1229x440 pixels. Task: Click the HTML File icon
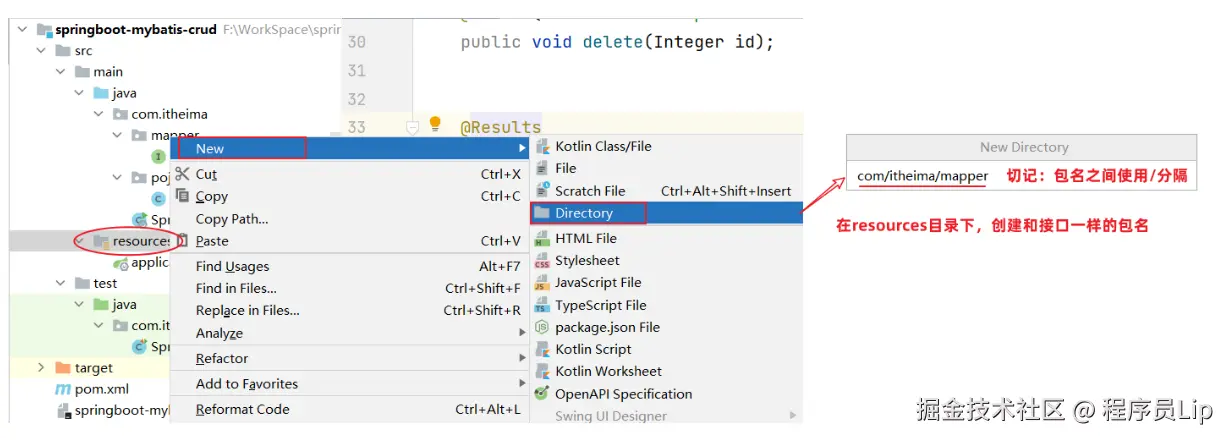coord(542,239)
